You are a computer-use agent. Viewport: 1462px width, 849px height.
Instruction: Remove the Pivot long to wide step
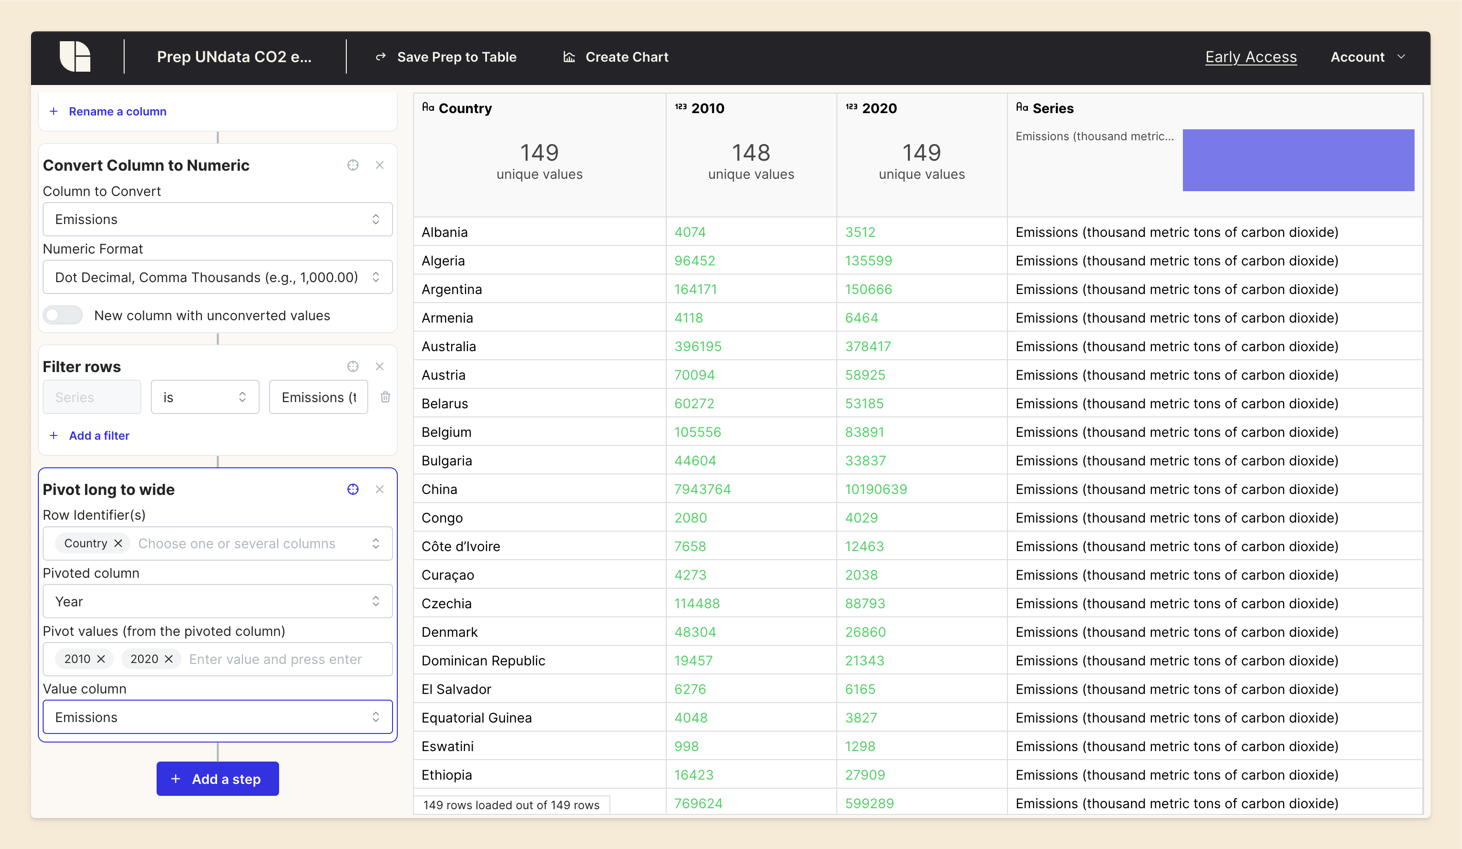point(380,490)
